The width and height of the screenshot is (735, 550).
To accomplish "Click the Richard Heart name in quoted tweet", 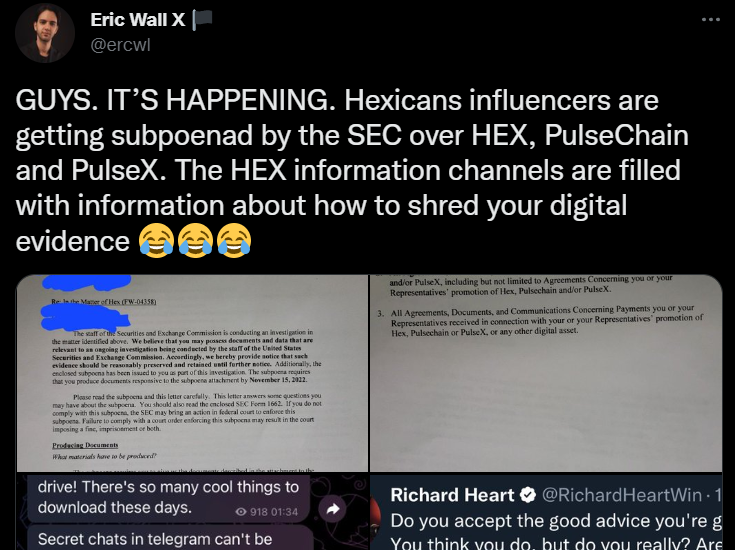I will [x=452, y=495].
